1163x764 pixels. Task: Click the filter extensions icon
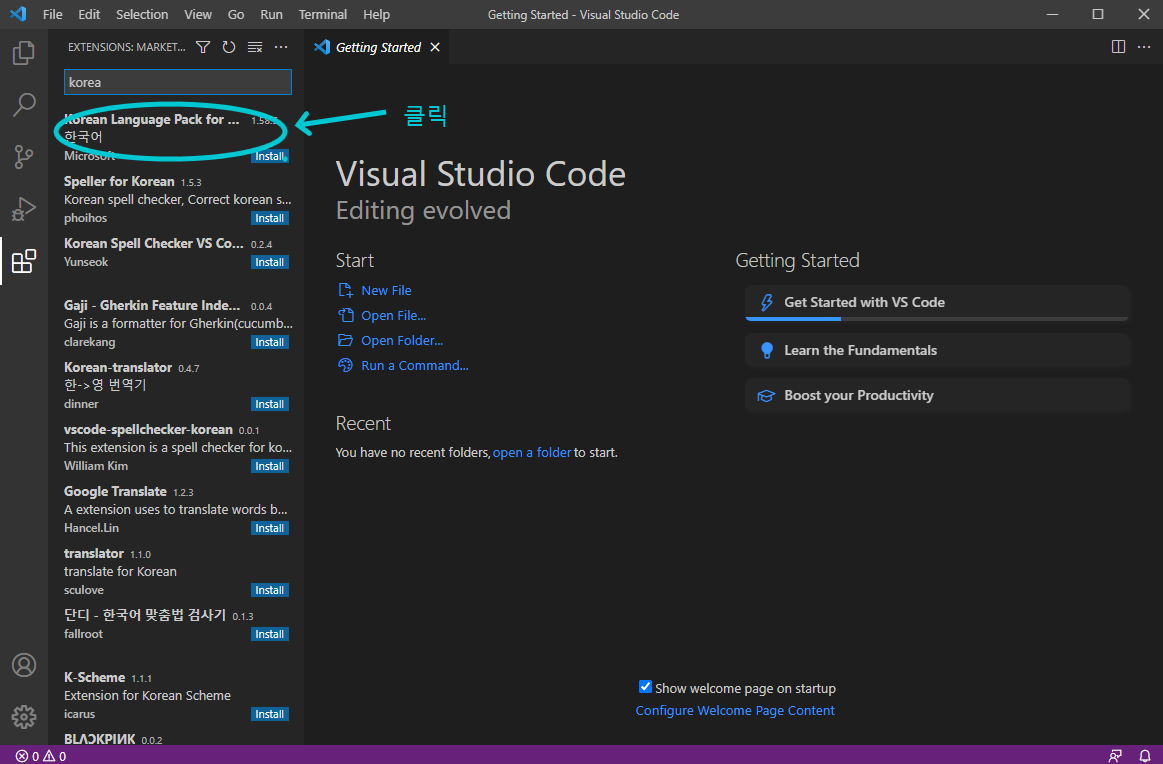pyautogui.click(x=202, y=47)
